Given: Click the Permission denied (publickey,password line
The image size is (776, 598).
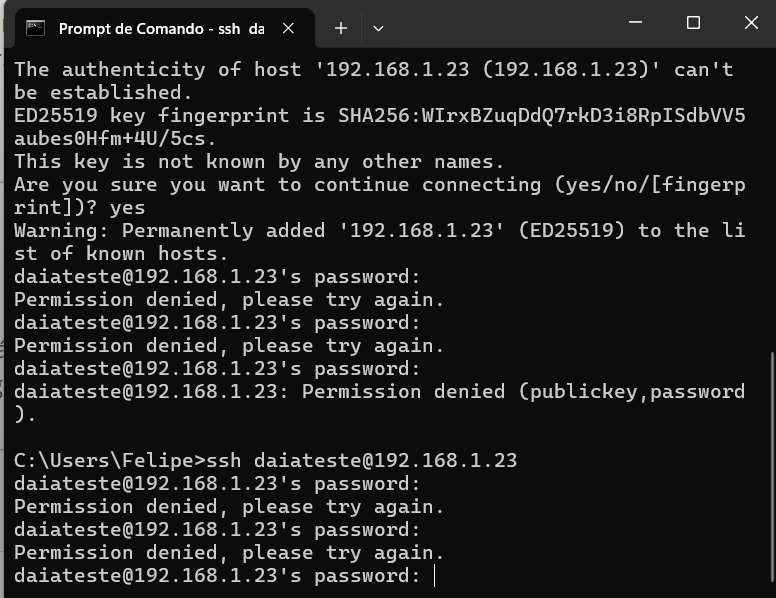Looking at the screenshot, I should pyautogui.click(x=380, y=392).
